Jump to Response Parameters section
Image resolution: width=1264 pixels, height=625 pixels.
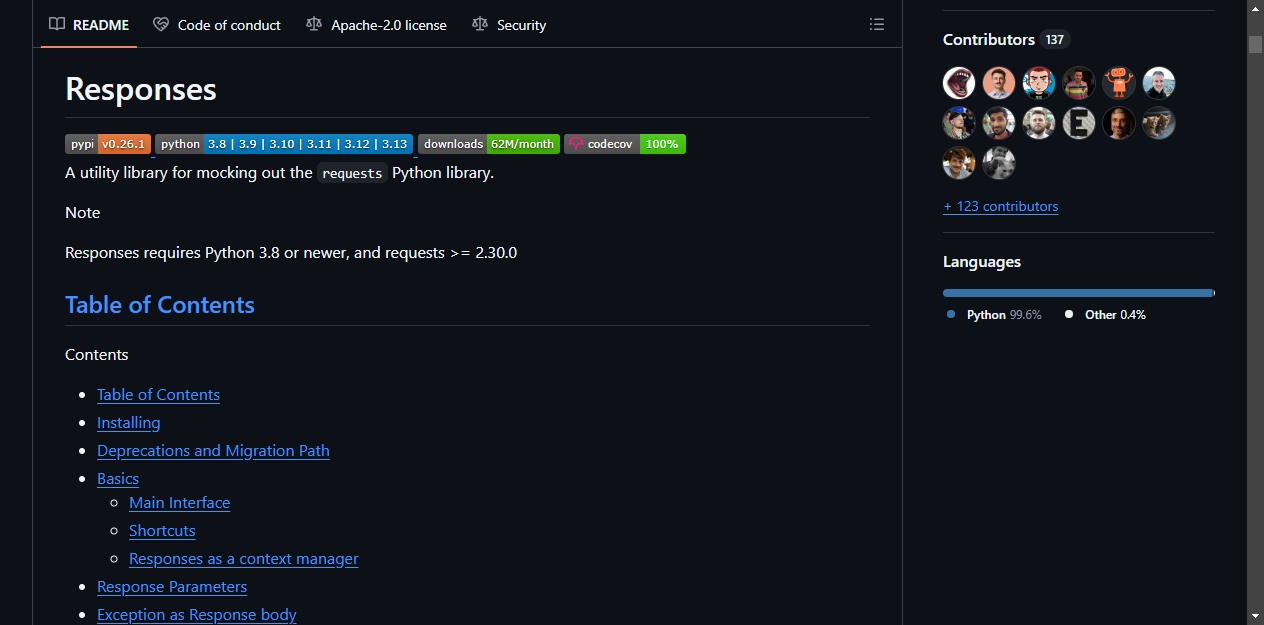tap(172, 587)
